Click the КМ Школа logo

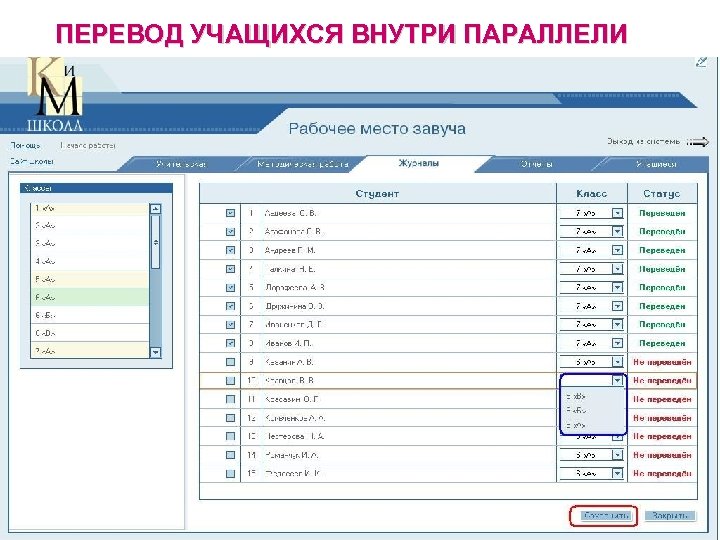55,94
